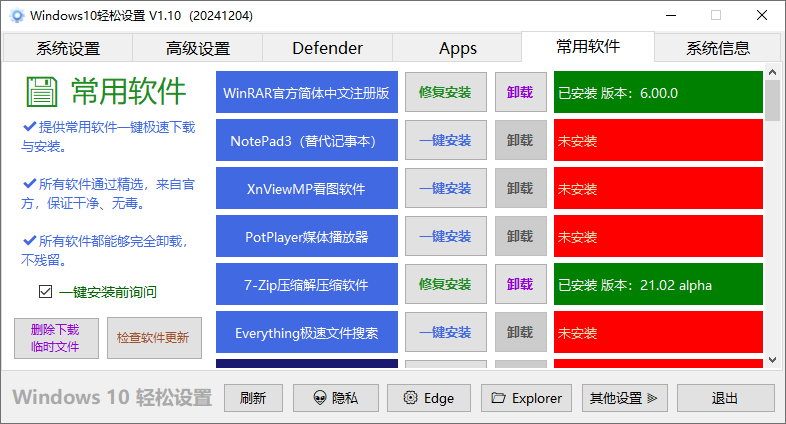786x424 pixels.
Task: Click the 退出 button
Action: tap(725, 398)
